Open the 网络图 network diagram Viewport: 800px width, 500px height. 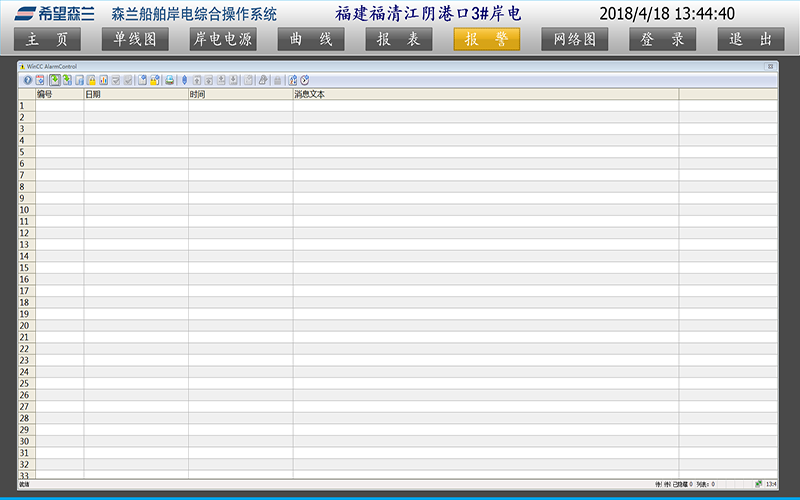pyautogui.click(x=575, y=39)
